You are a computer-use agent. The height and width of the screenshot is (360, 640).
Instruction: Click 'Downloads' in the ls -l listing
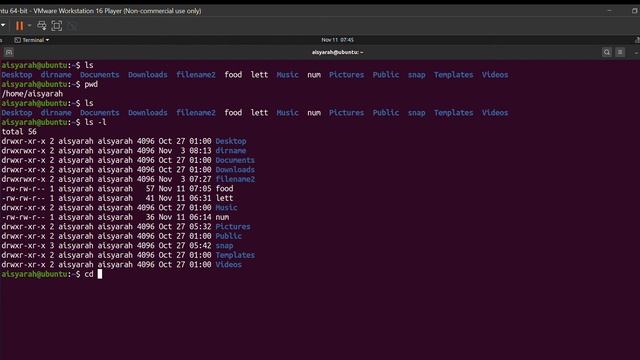[x=235, y=170]
